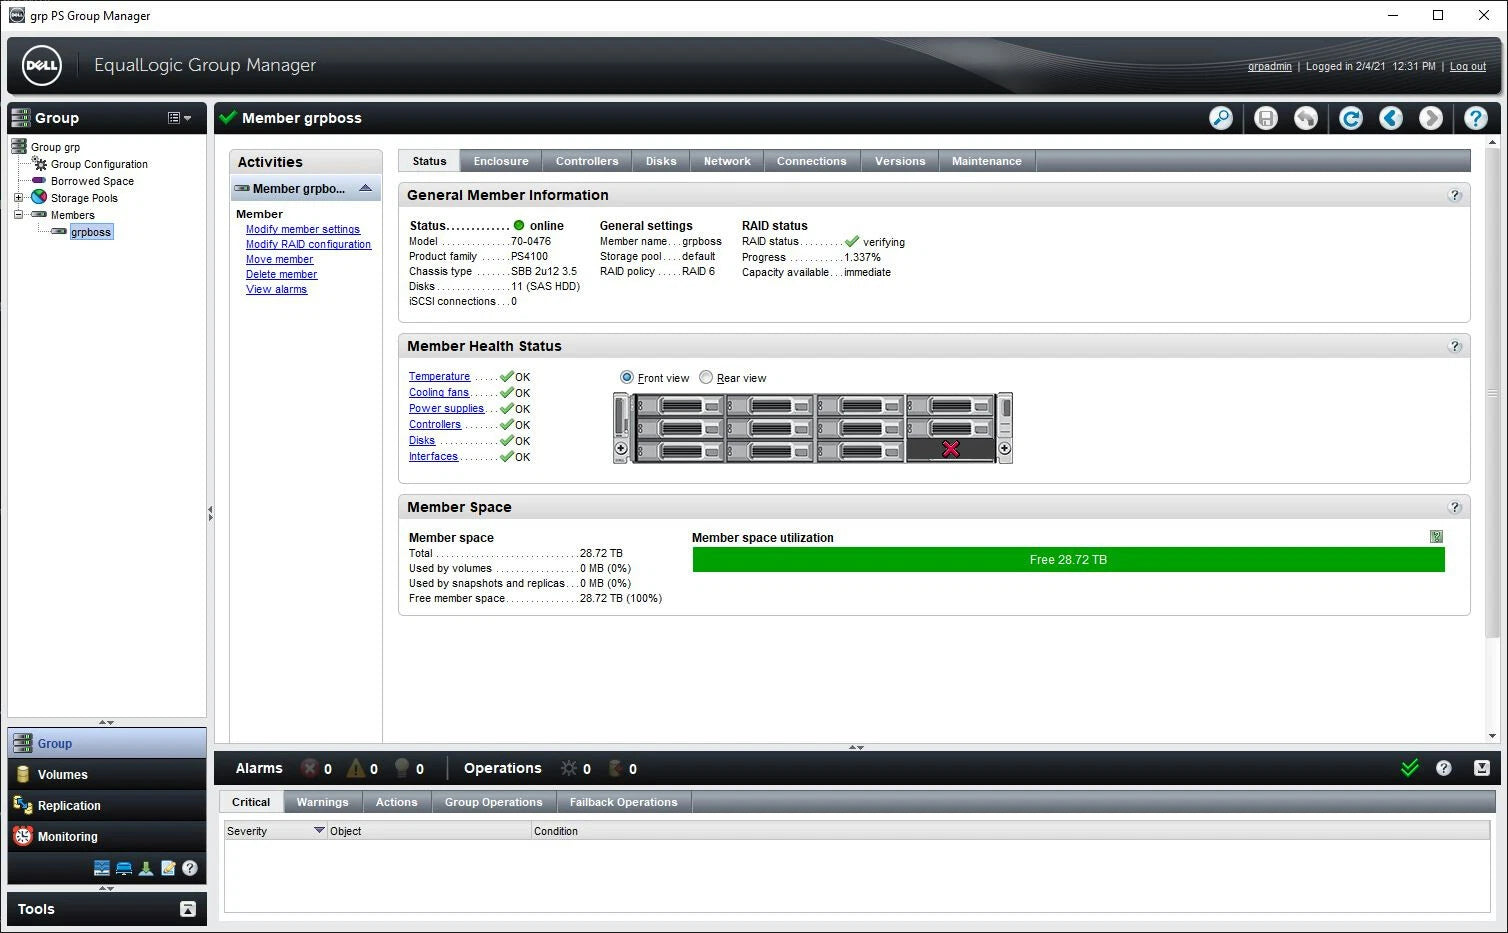Viewport: 1508px width, 933px height.
Task: Click the magnifier search icon in the member toolbar
Action: pos(1221,118)
